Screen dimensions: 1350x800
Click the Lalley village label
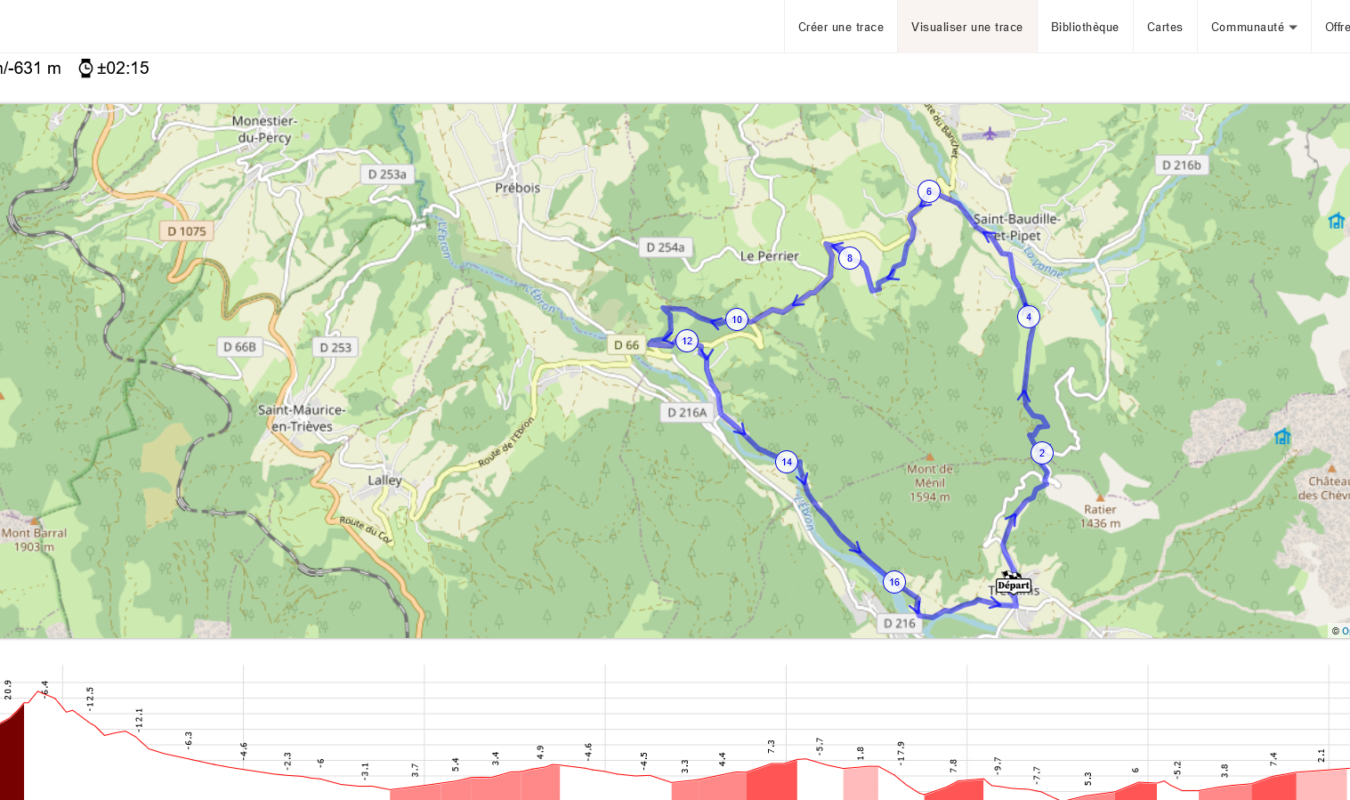[385, 480]
